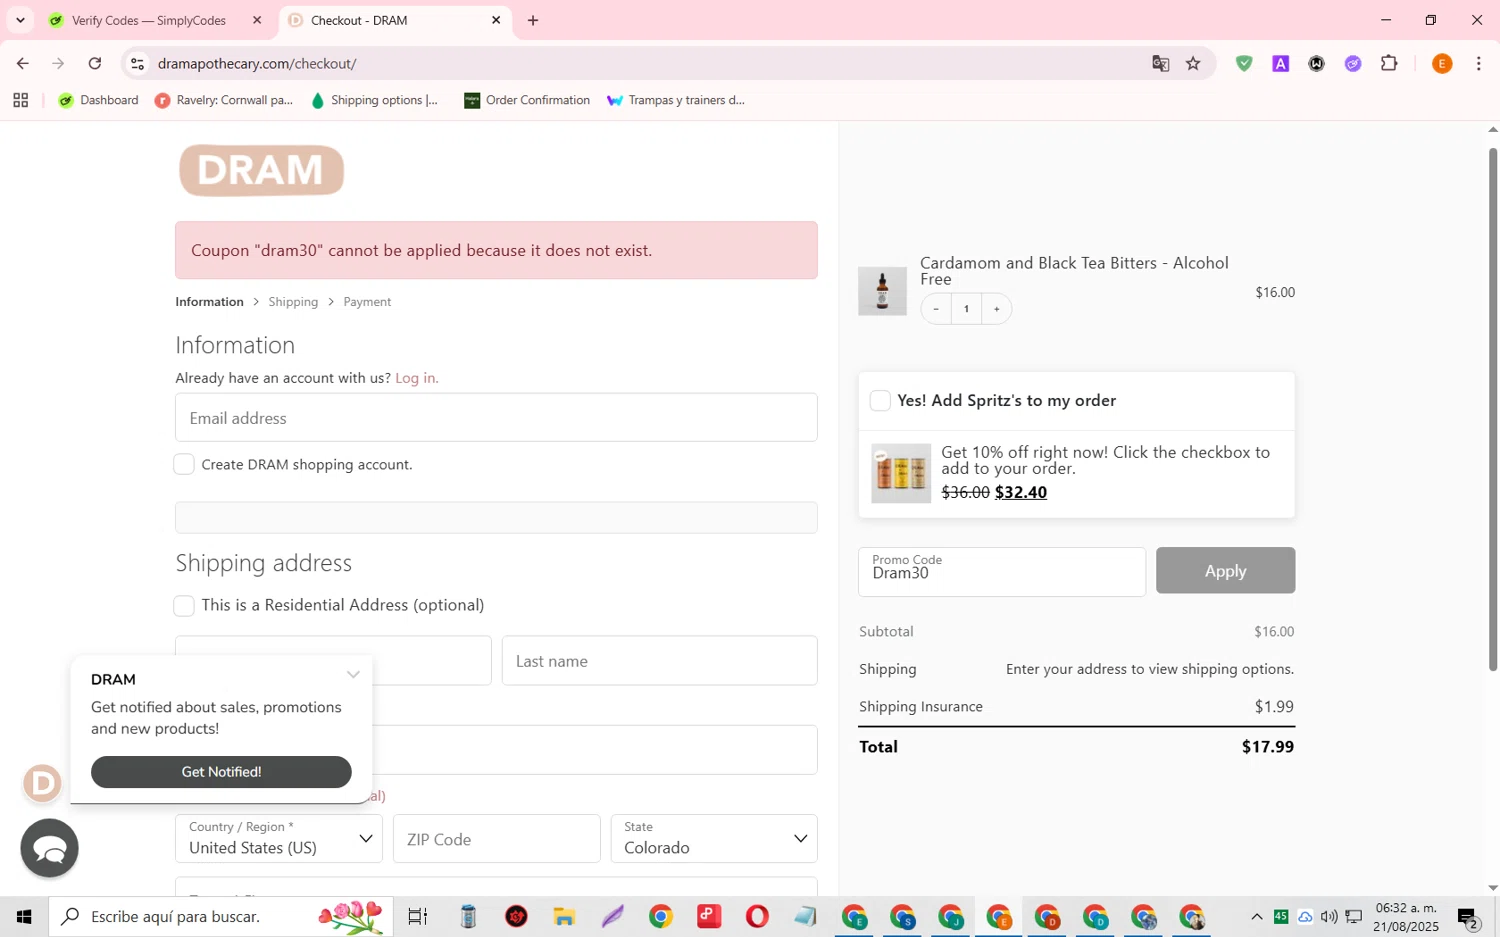Expand the State dropdown showing Colorado
Viewport: 1500px width, 937px height.
click(x=714, y=838)
